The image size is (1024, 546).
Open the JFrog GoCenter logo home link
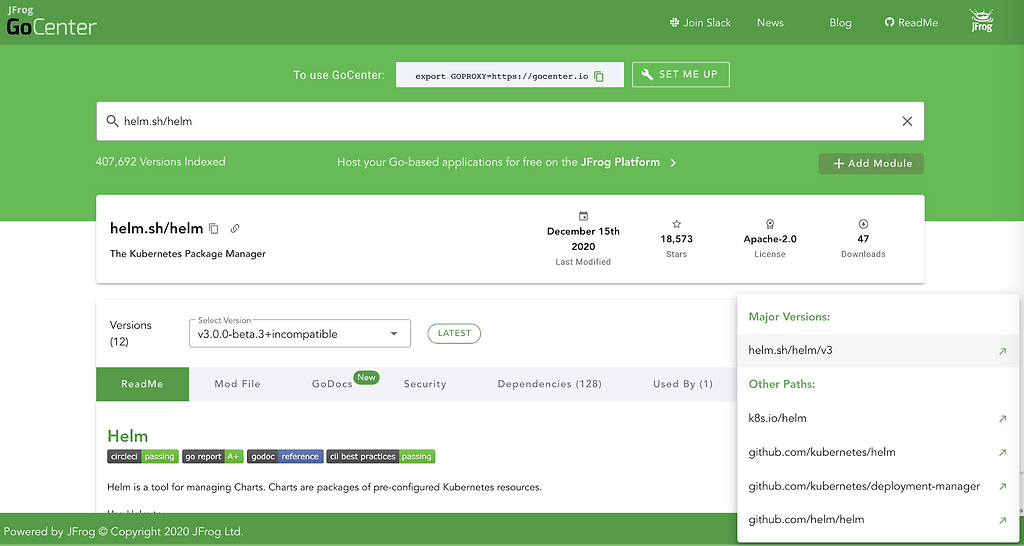pos(52,23)
